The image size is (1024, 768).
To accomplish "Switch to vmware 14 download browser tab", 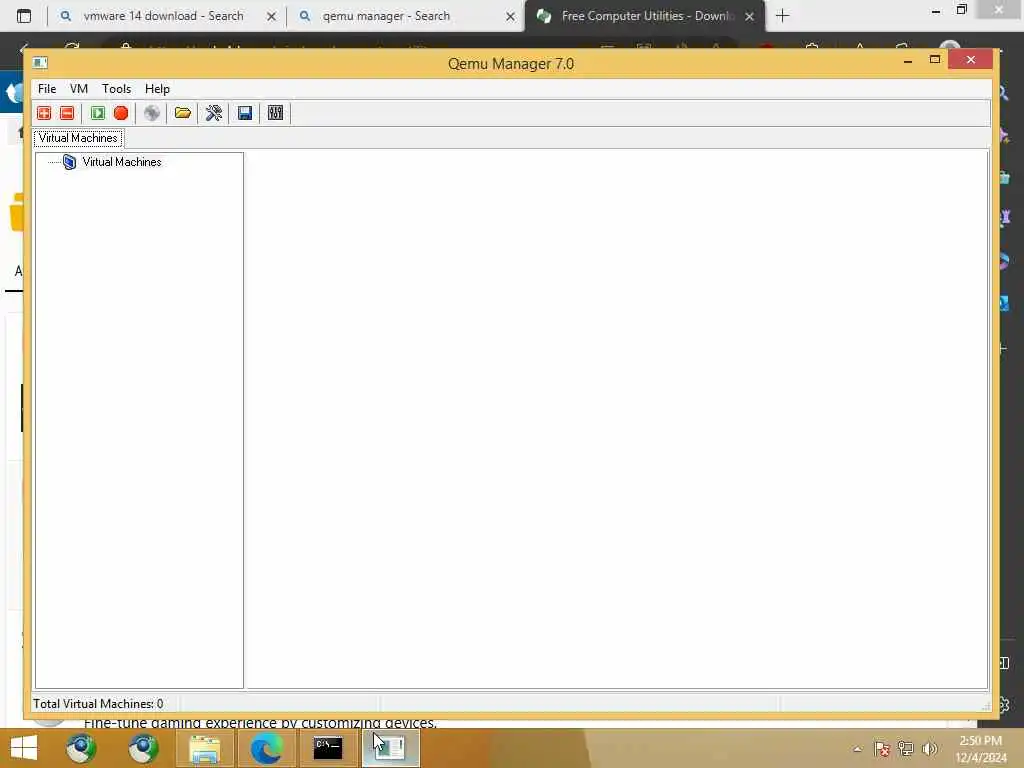I will pyautogui.click(x=163, y=16).
